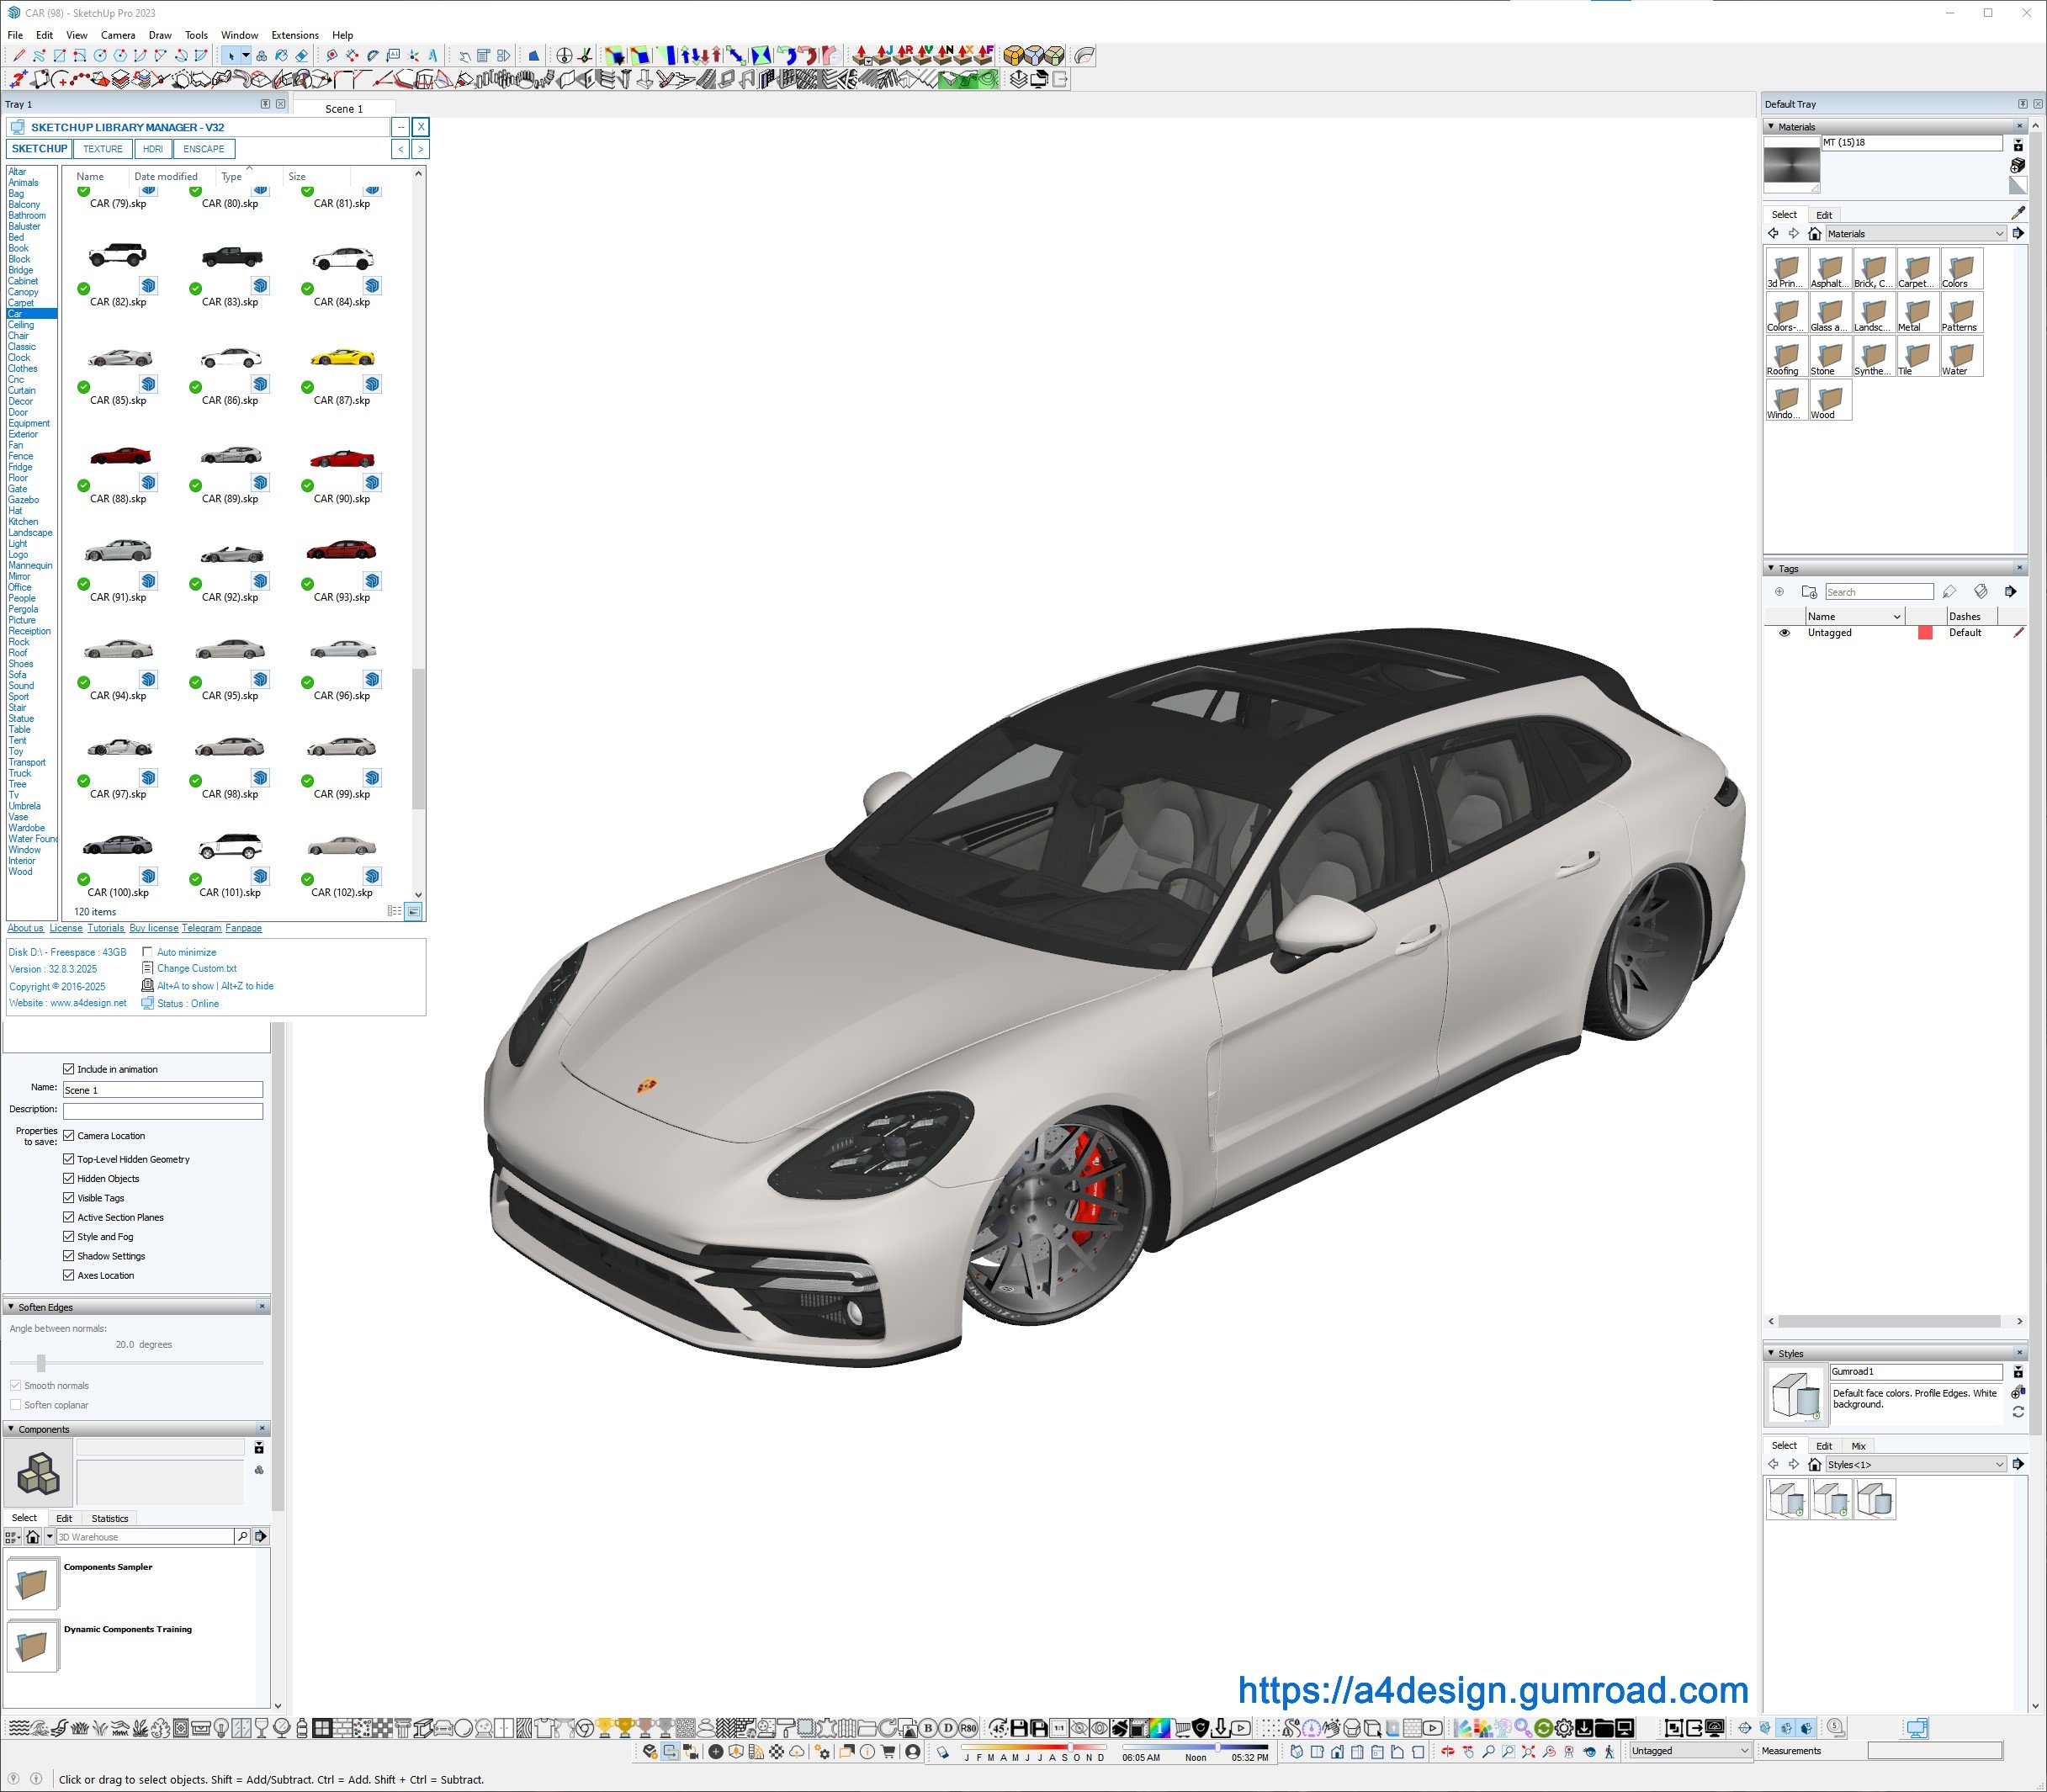The image size is (2047, 1792).
Task: Click the Buy license link
Action: [x=153, y=928]
